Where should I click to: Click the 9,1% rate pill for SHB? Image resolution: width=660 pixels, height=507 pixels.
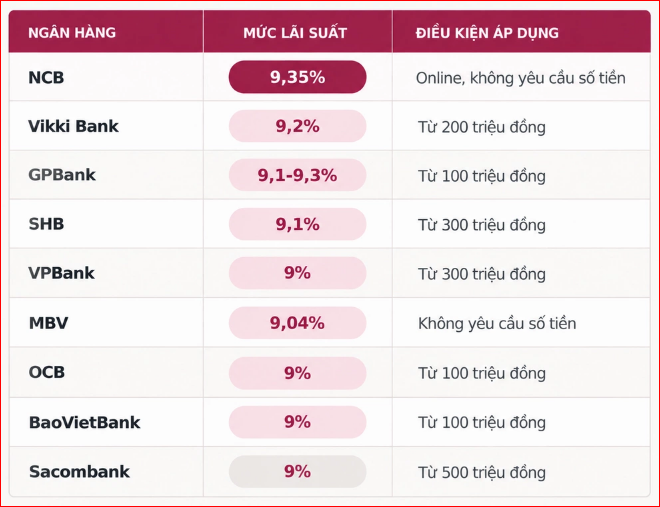point(297,224)
